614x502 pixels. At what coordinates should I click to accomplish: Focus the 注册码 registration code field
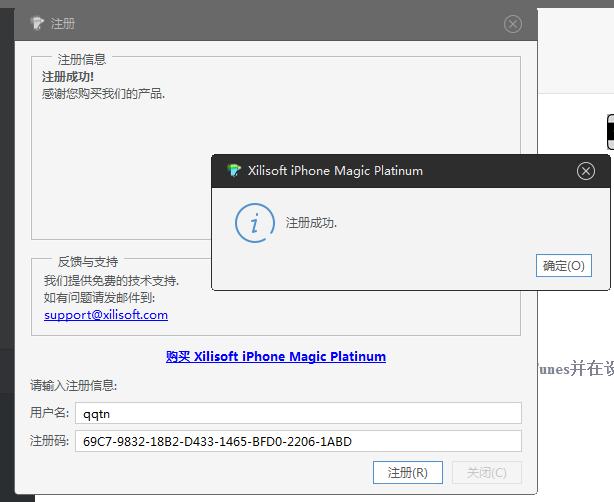(298, 441)
